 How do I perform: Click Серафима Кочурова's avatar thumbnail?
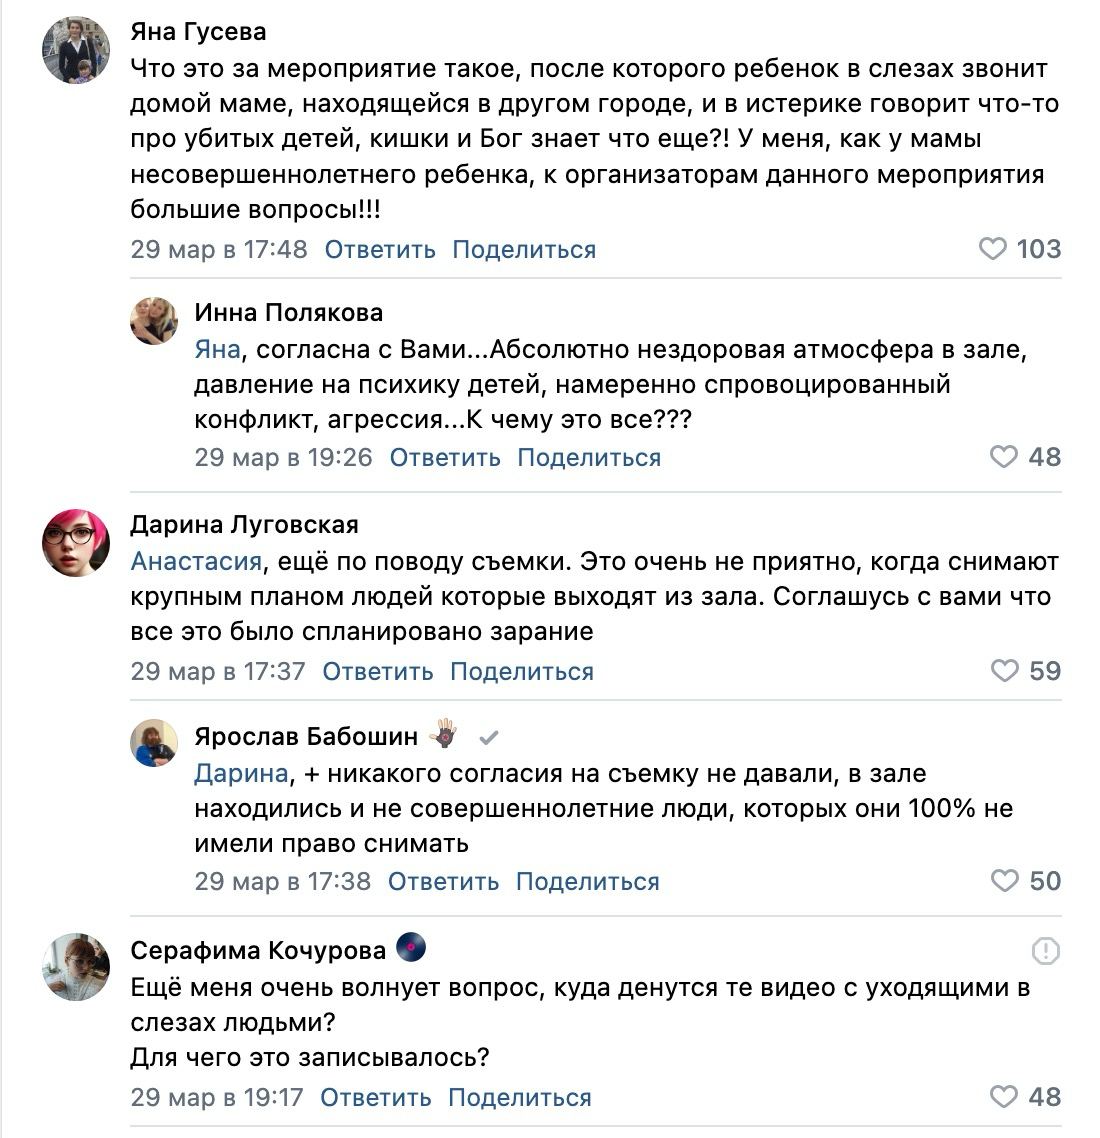(x=76, y=967)
